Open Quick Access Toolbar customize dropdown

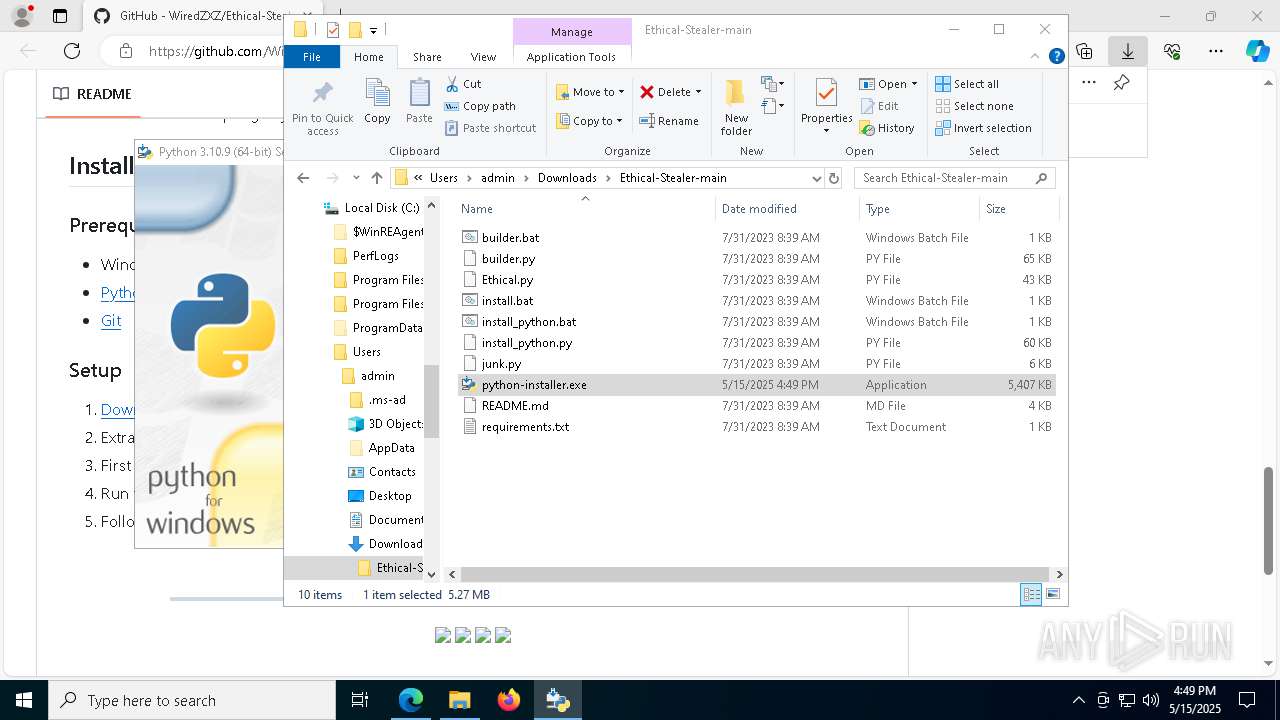click(373, 31)
